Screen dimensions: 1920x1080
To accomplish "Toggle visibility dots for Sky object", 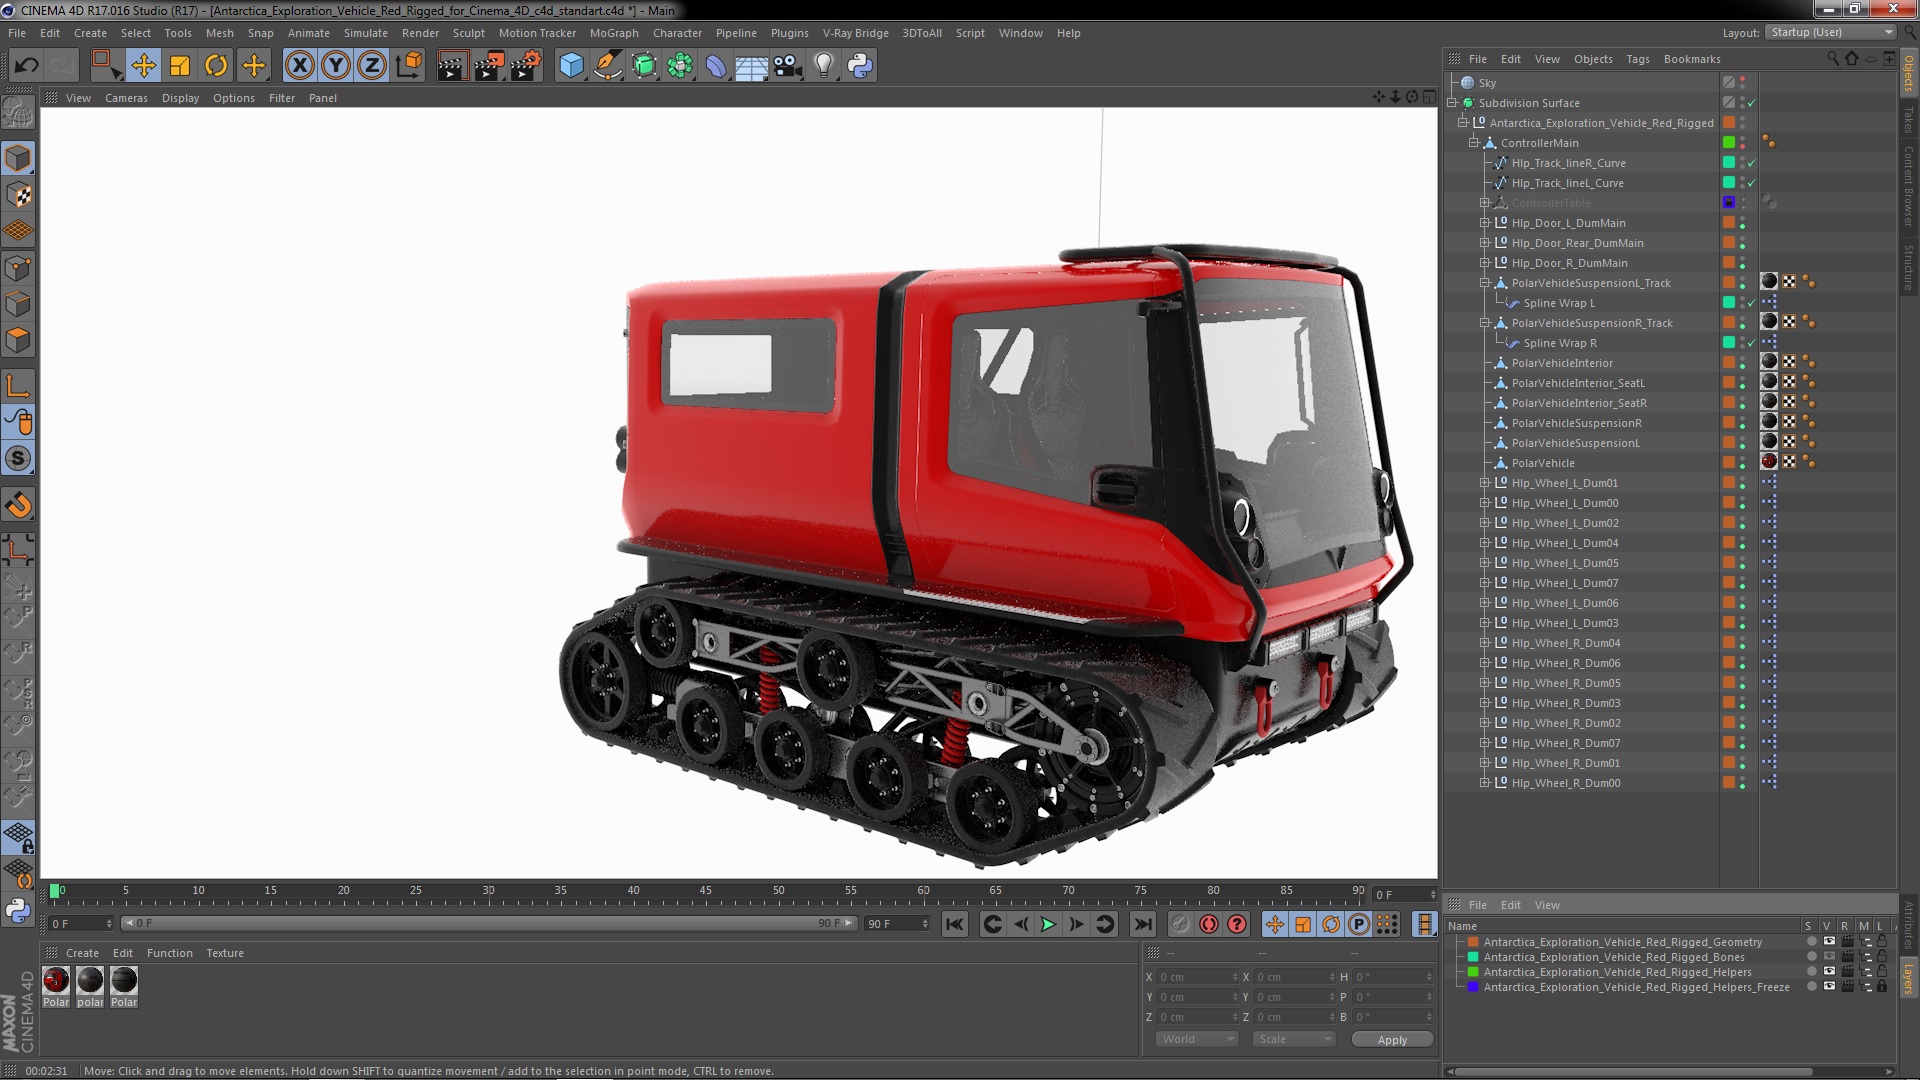I will pos(1742,83).
